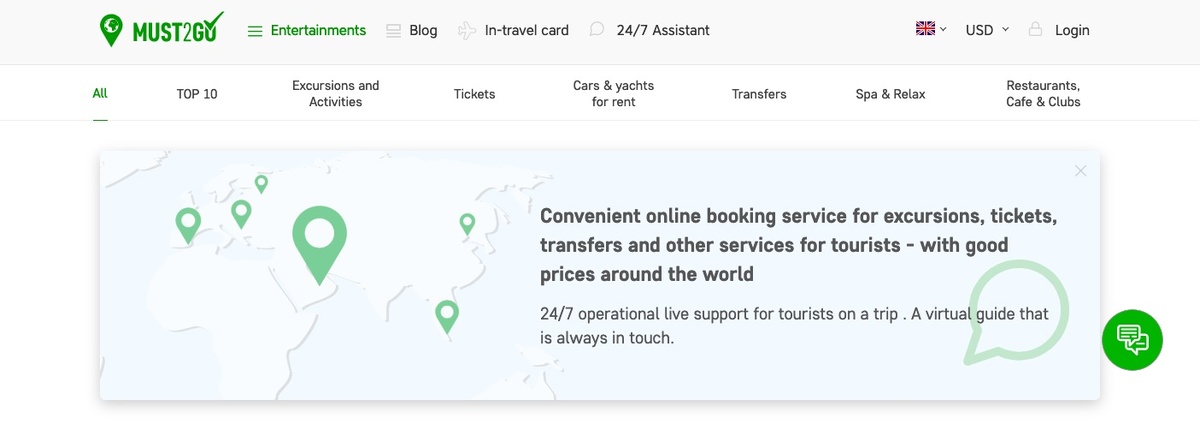Click the Login link

click(x=1072, y=30)
